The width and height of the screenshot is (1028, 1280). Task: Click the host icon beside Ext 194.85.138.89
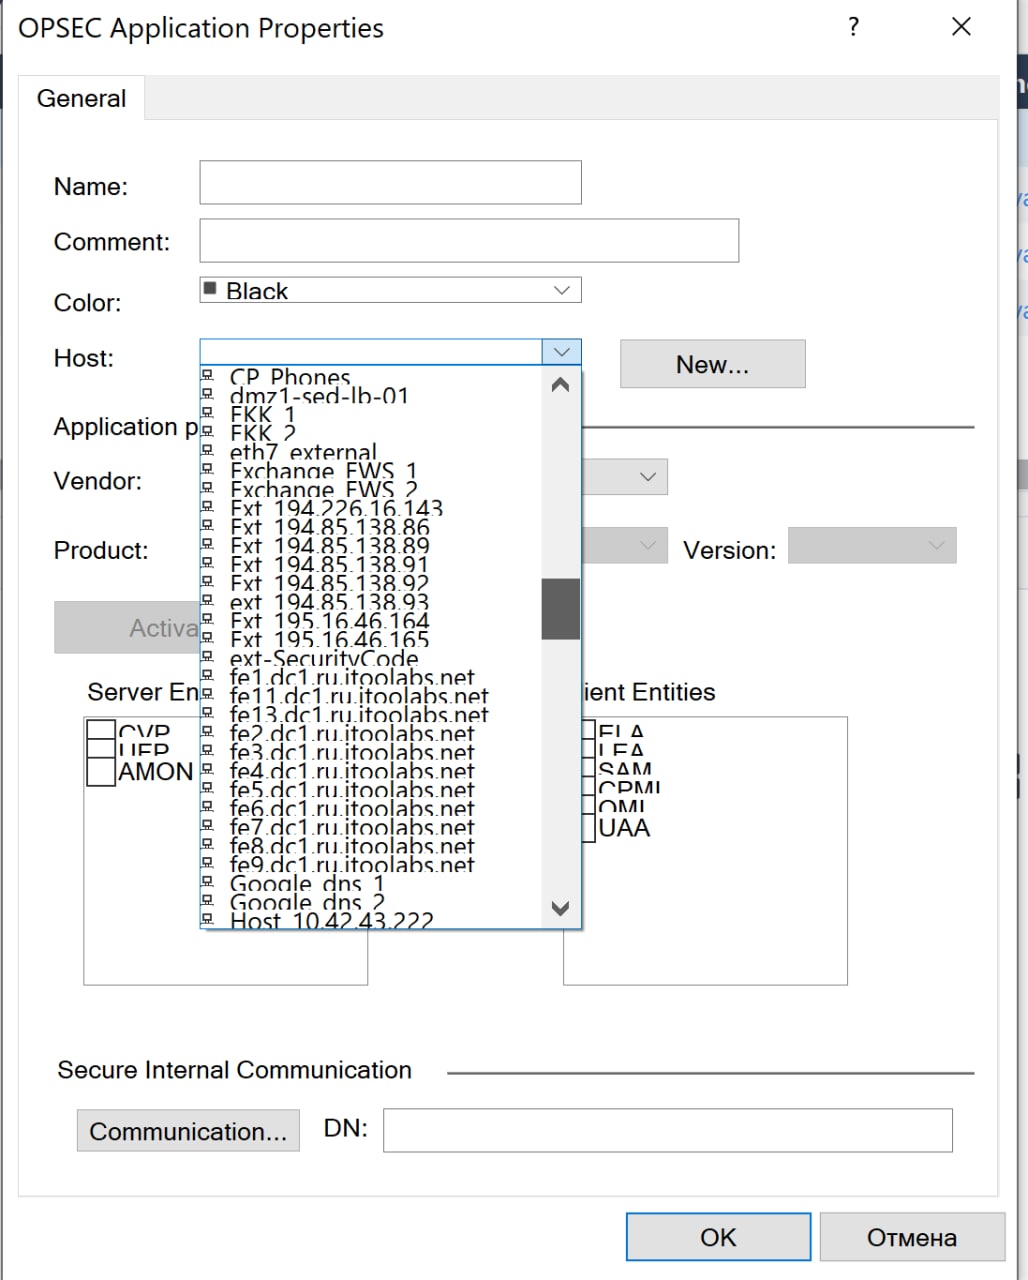click(x=208, y=543)
